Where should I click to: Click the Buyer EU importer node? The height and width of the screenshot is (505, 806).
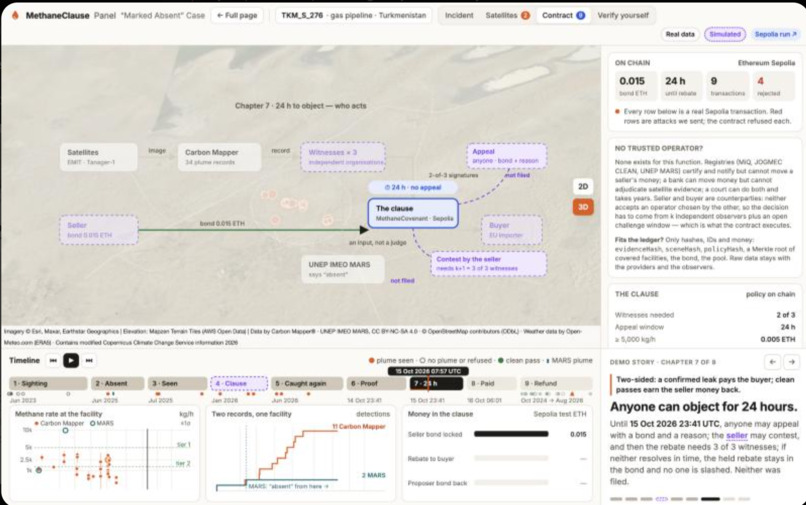[x=511, y=230]
